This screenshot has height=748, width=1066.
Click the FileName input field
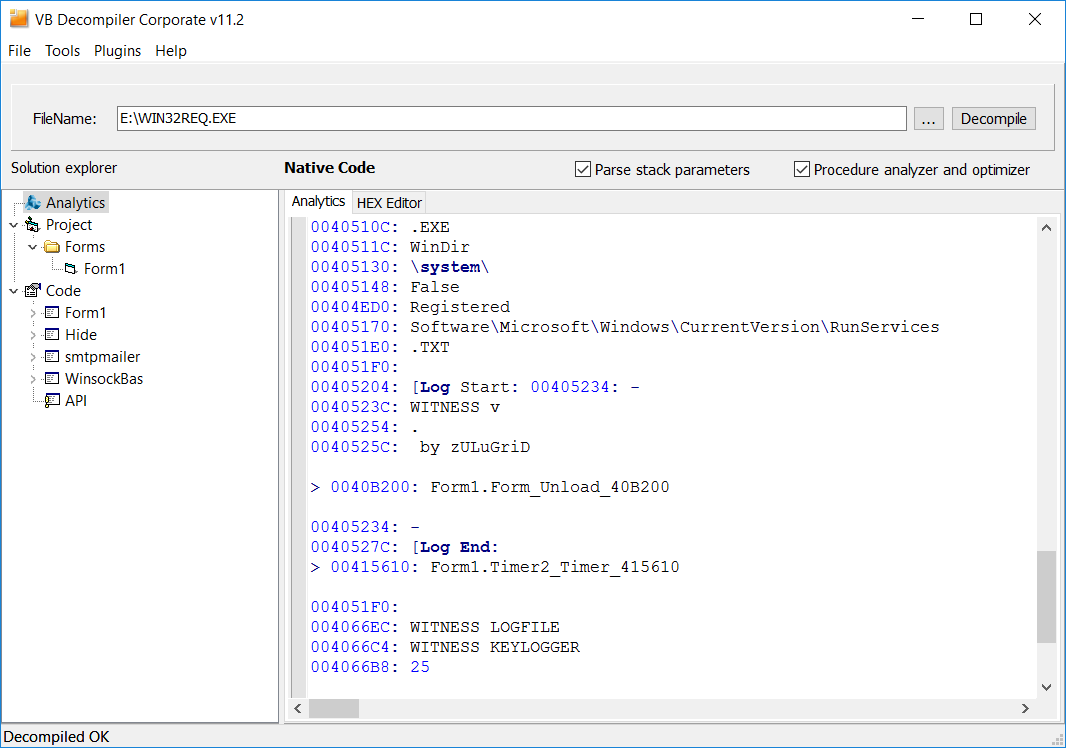(511, 118)
